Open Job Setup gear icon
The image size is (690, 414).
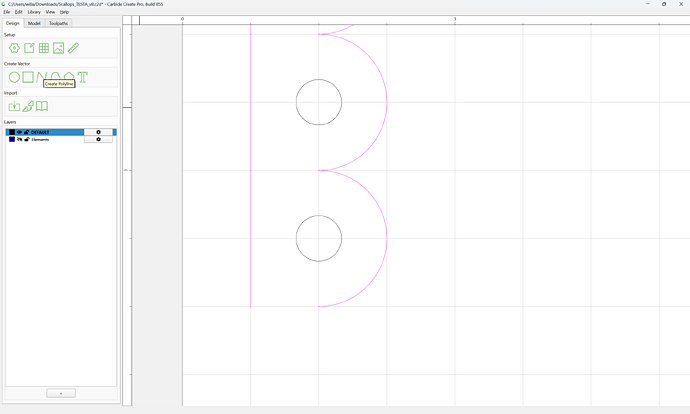click(x=14, y=48)
